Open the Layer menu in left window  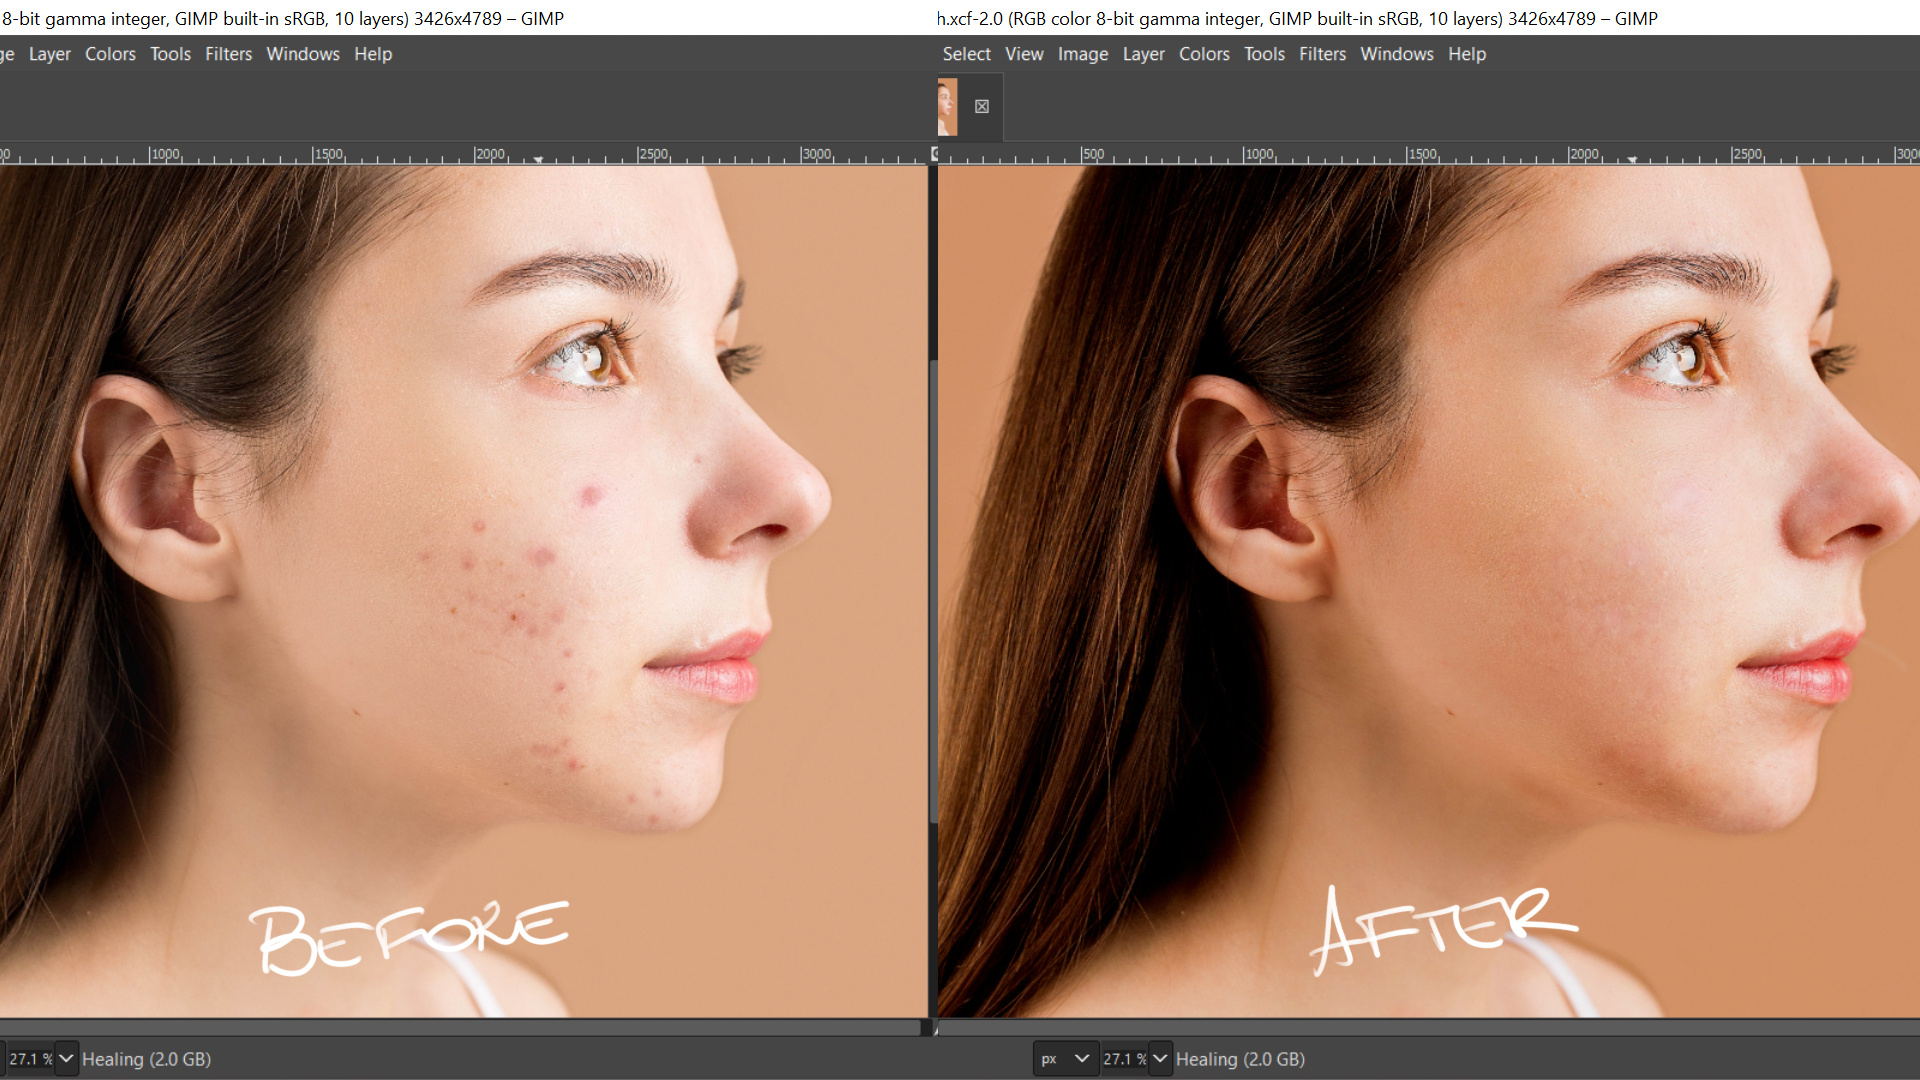click(49, 54)
